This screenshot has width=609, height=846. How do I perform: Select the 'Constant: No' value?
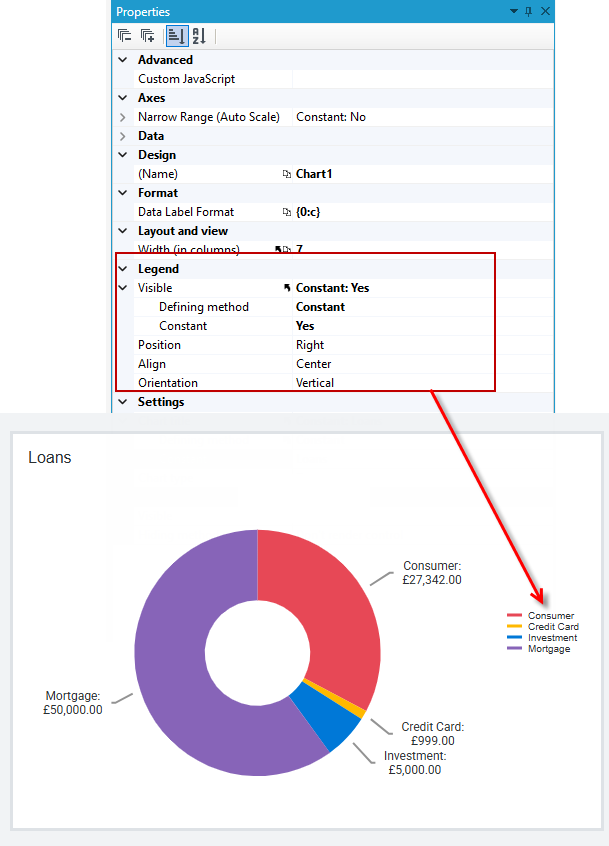tap(331, 117)
